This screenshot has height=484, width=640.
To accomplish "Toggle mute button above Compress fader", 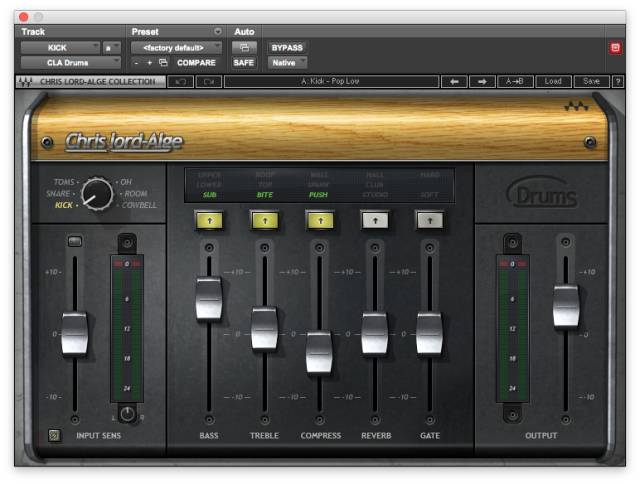I will pyautogui.click(x=320, y=248).
